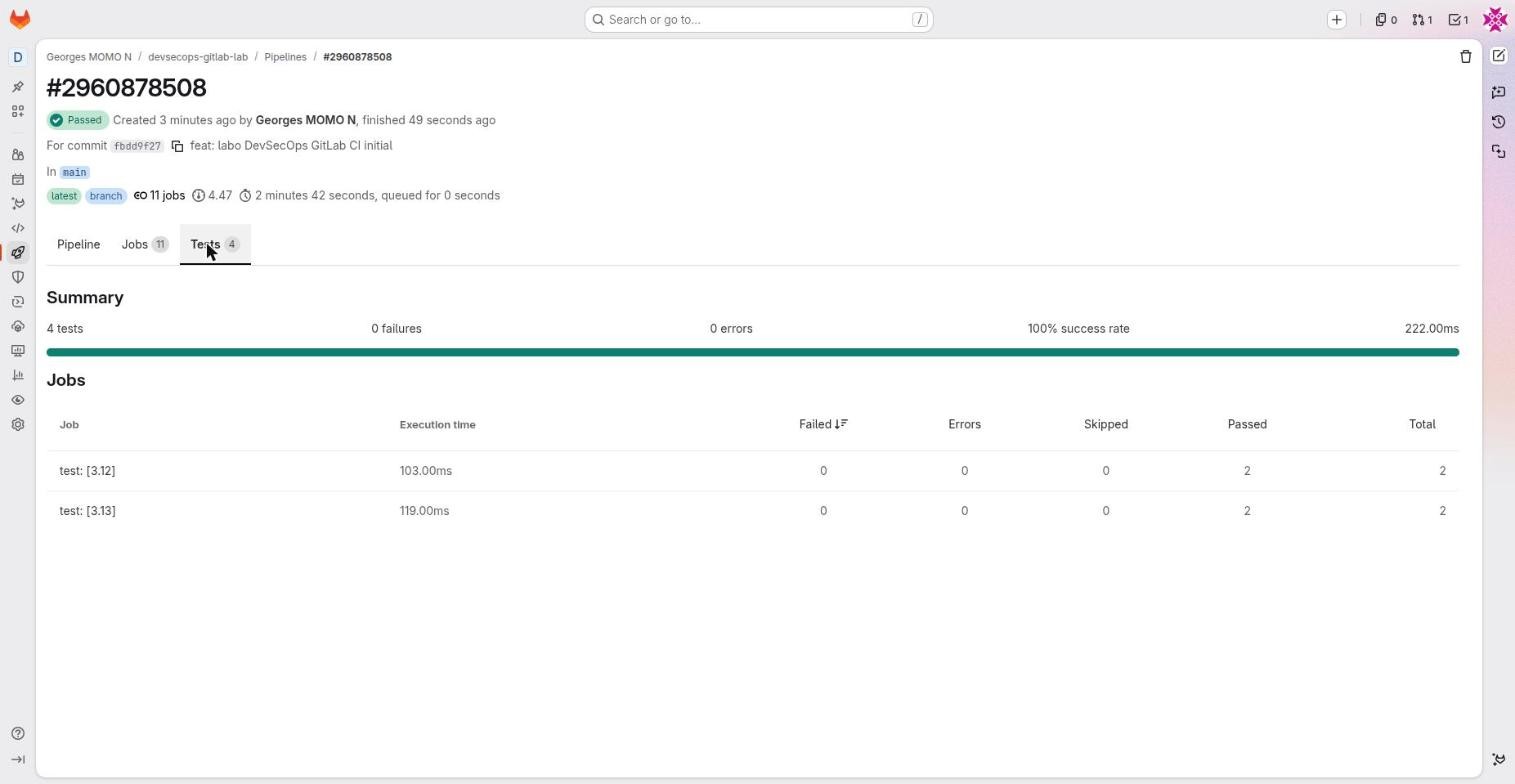Open the Code section icon in sidebar
The image size is (1515, 784).
click(17, 228)
